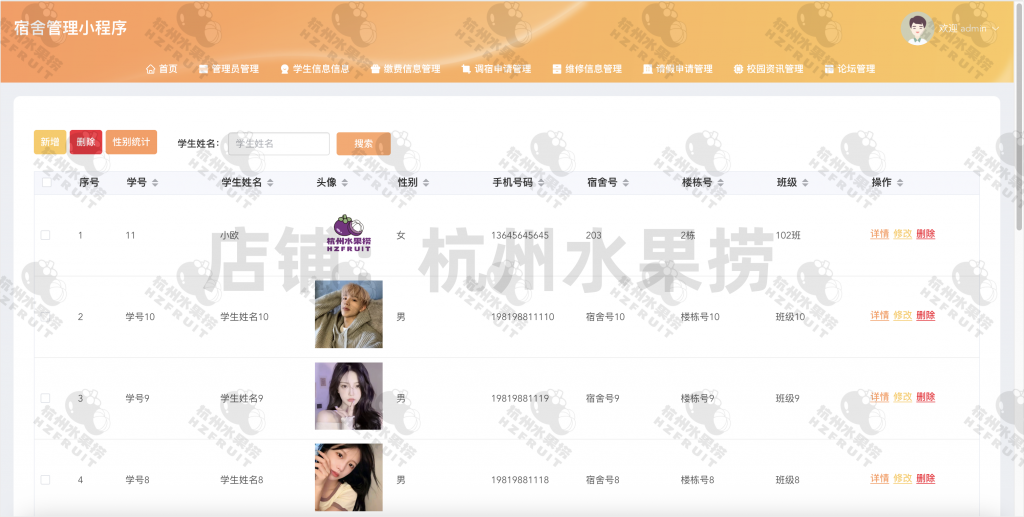
Task: Click the avatar photo of 学生姓名10
Action: tap(349, 314)
